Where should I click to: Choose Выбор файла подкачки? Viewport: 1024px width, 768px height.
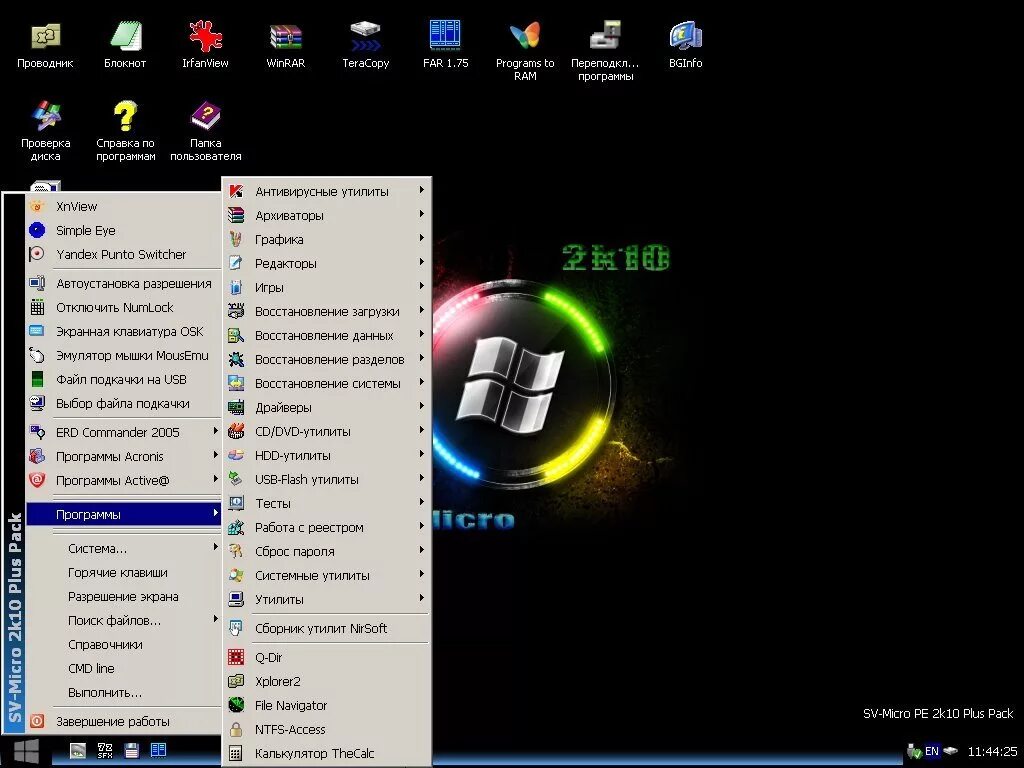pos(123,404)
